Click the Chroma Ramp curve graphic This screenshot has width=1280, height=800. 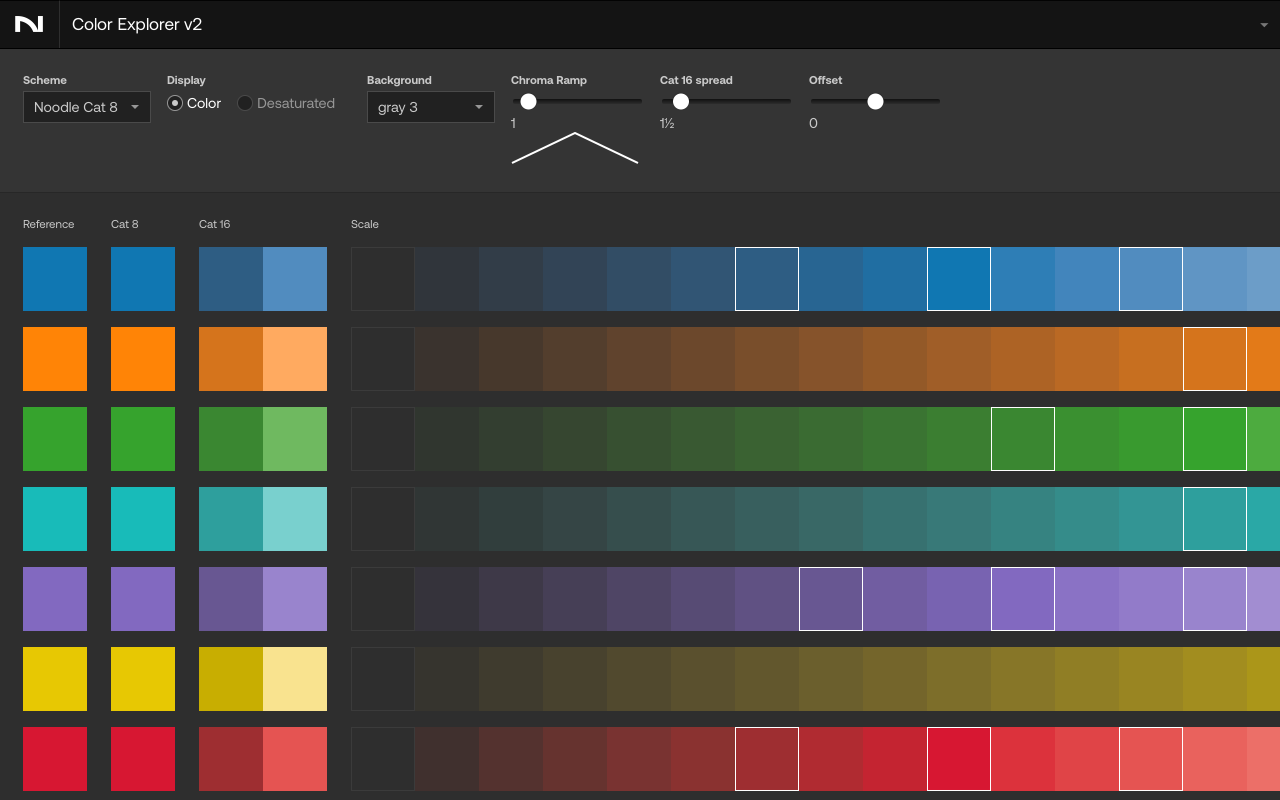tap(575, 148)
